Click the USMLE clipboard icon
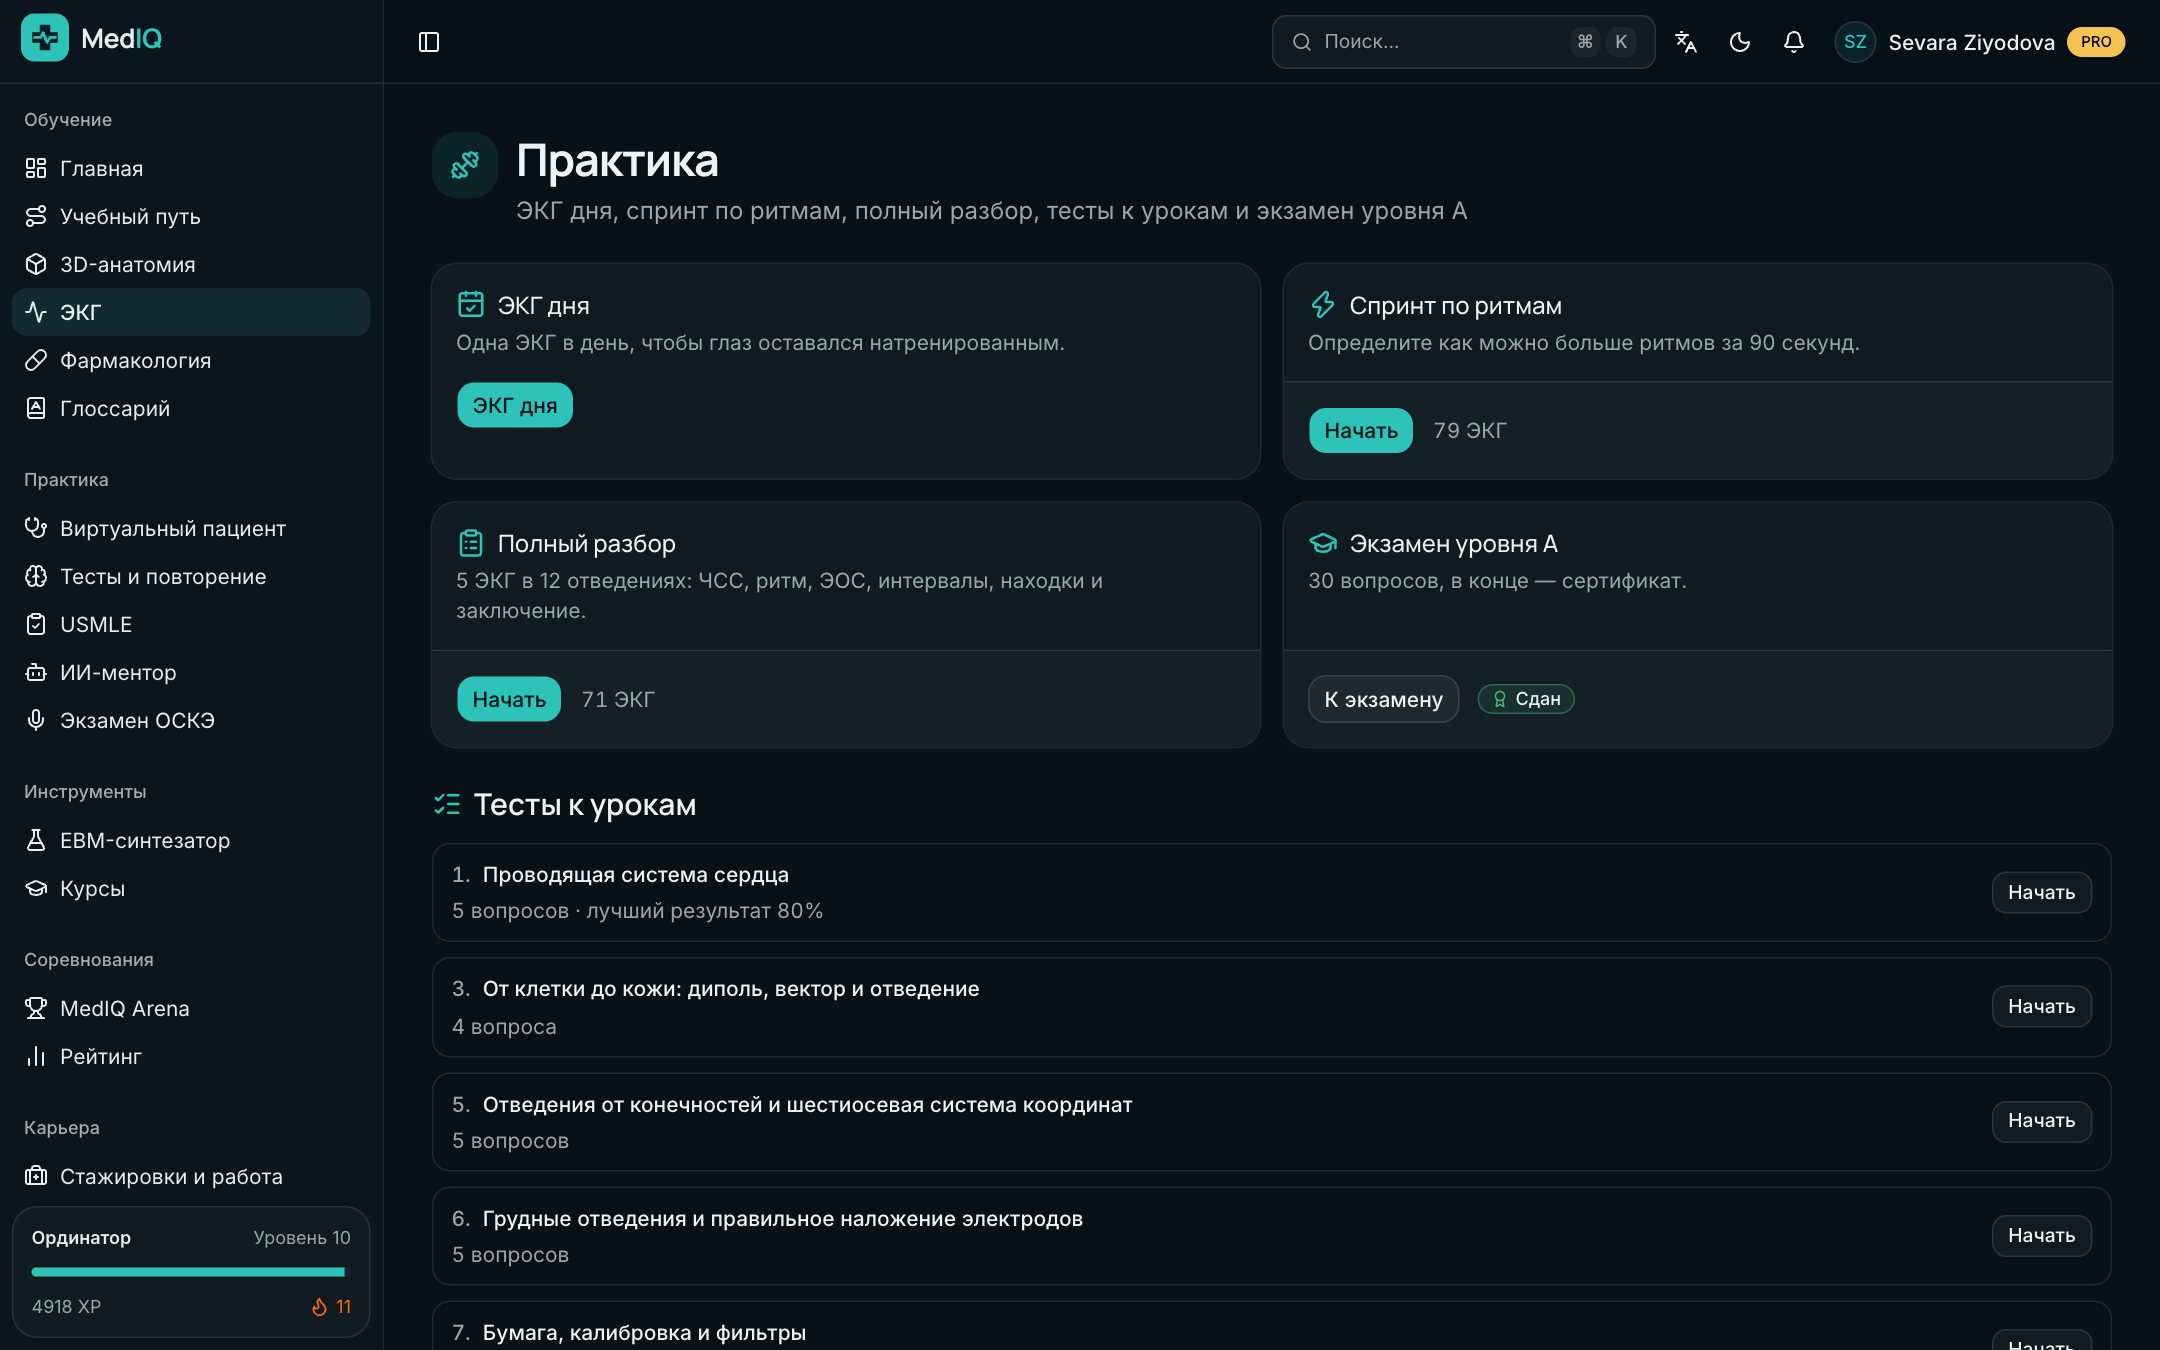This screenshot has width=2160, height=1350. coord(36,624)
